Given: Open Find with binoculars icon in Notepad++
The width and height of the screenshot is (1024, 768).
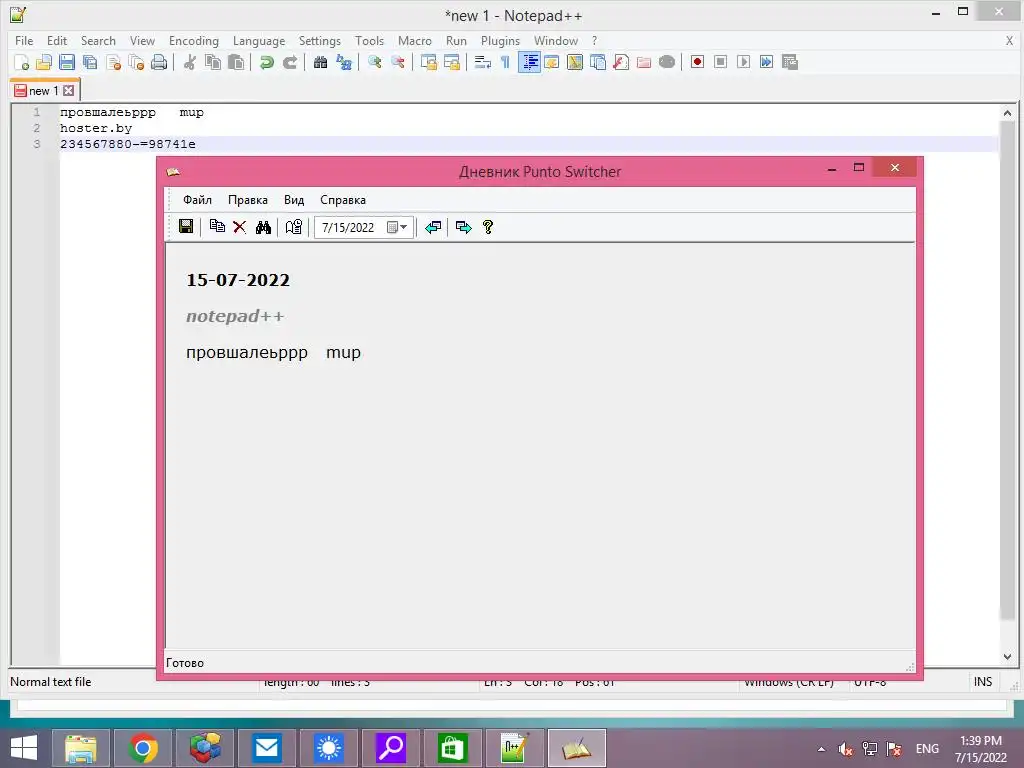Looking at the screenshot, I should pyautogui.click(x=320, y=62).
